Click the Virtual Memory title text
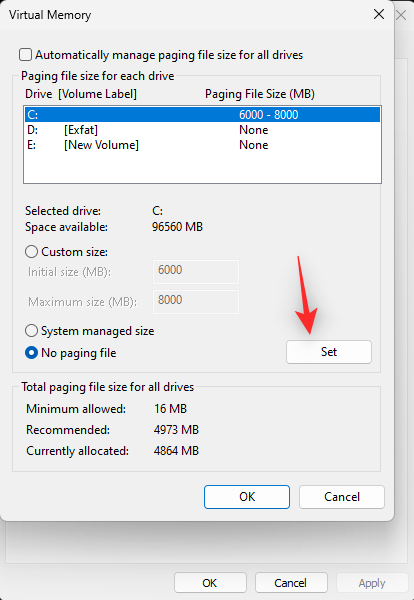This screenshot has height=600, width=414. pyautogui.click(x=50, y=15)
